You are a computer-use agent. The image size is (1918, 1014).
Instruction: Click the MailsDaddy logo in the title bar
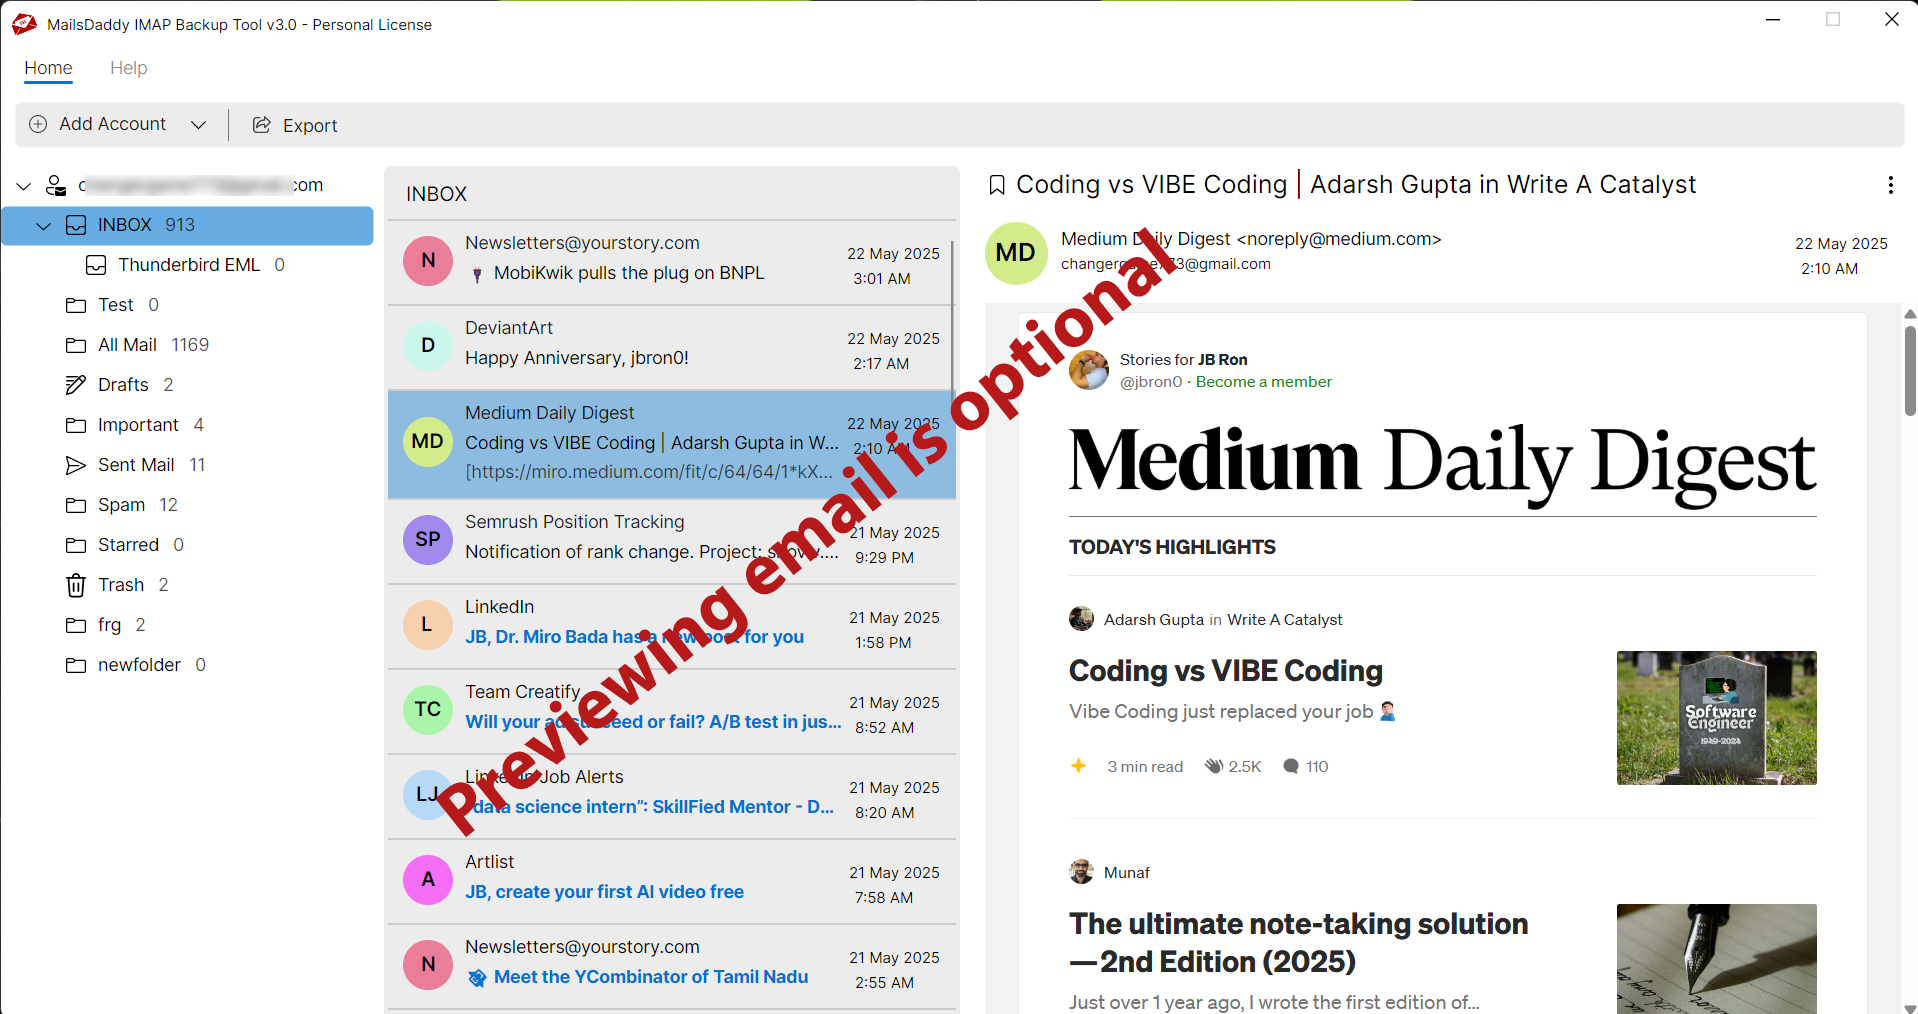[x=23, y=23]
